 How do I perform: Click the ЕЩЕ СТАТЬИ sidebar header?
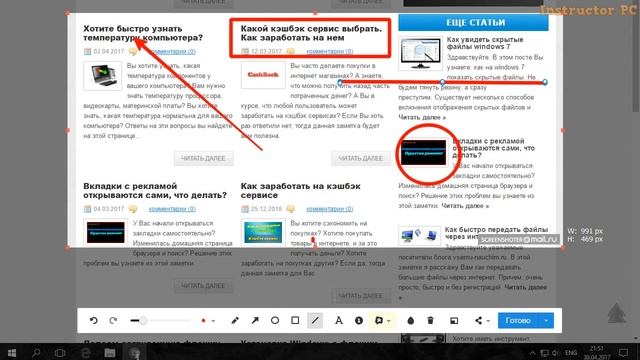point(473,22)
